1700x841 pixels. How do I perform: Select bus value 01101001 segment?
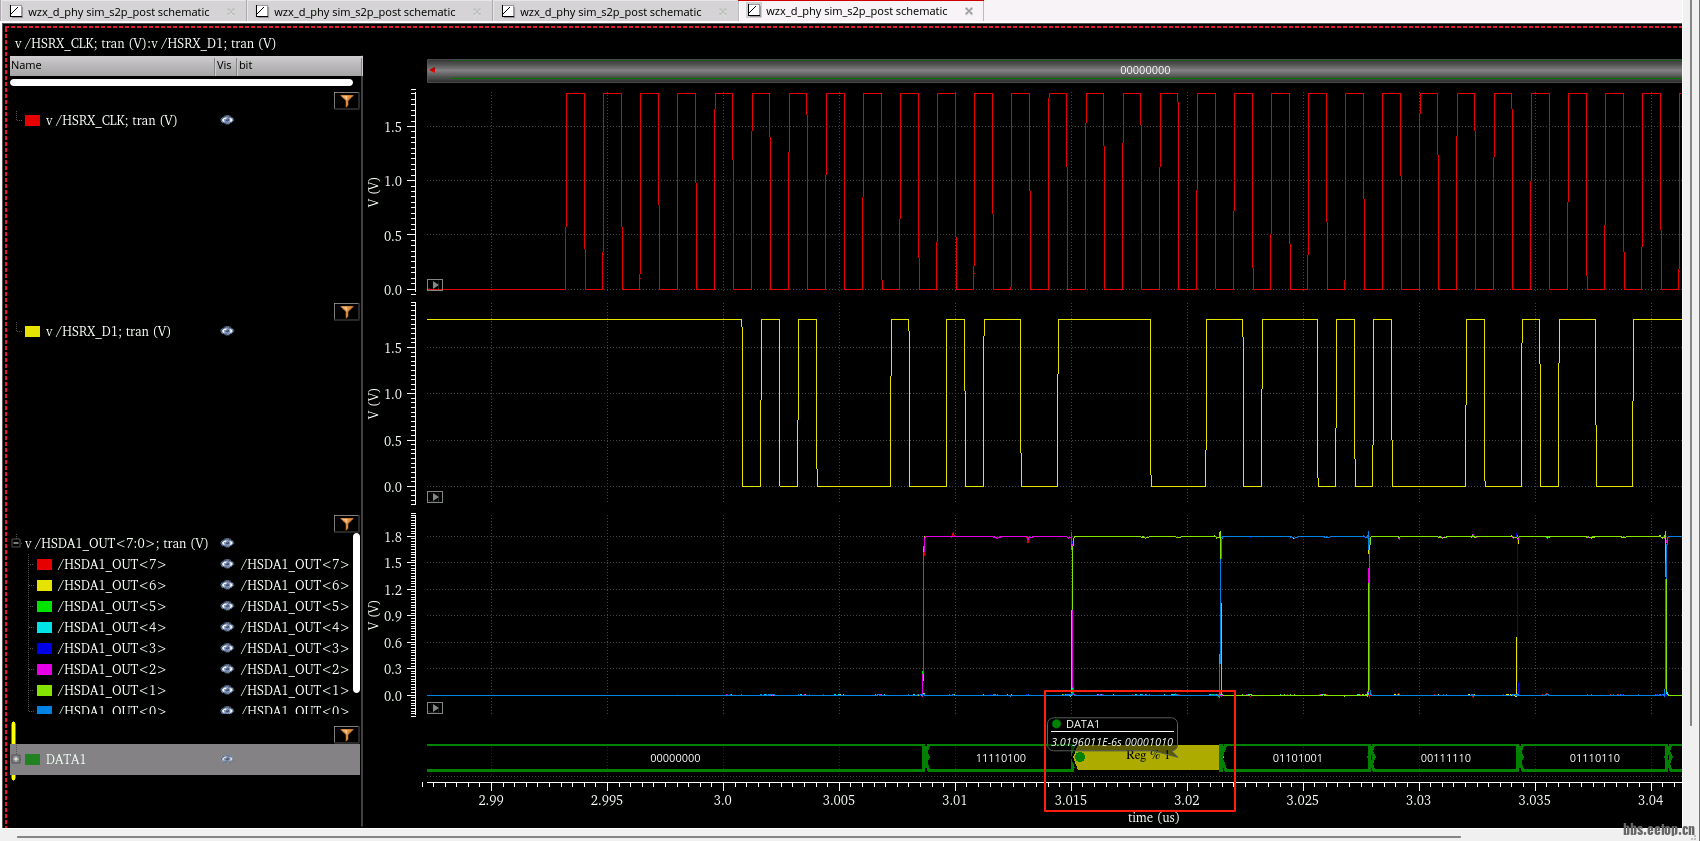click(1297, 758)
